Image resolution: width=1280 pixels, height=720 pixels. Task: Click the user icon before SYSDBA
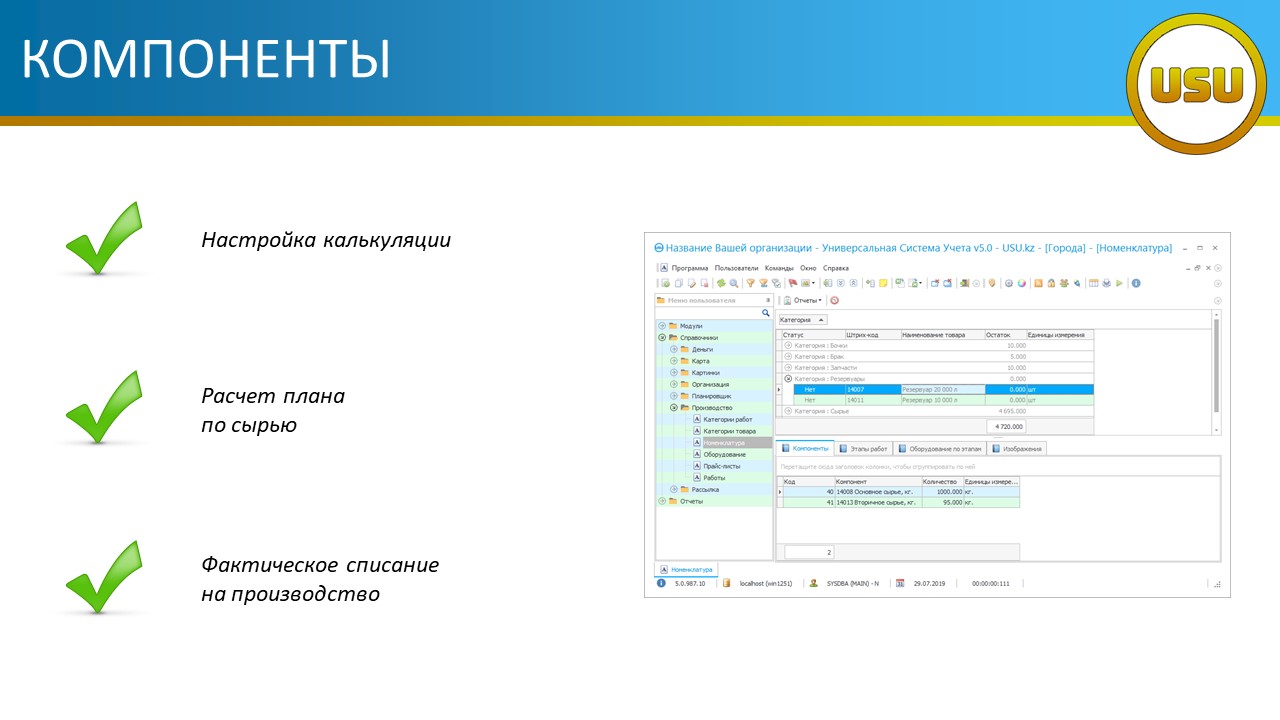pyautogui.click(x=814, y=582)
